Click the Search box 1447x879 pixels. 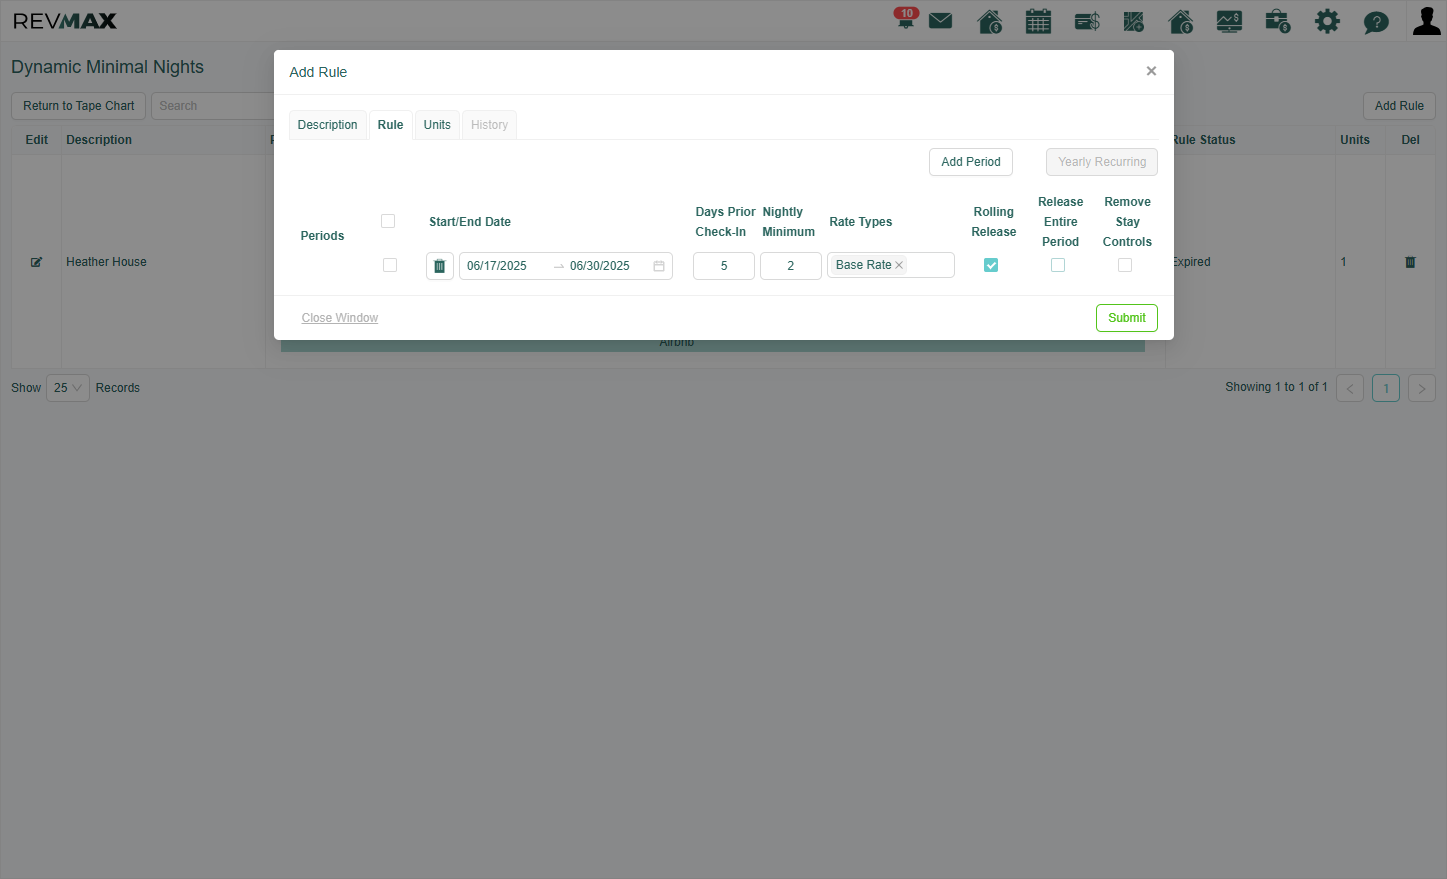212,106
